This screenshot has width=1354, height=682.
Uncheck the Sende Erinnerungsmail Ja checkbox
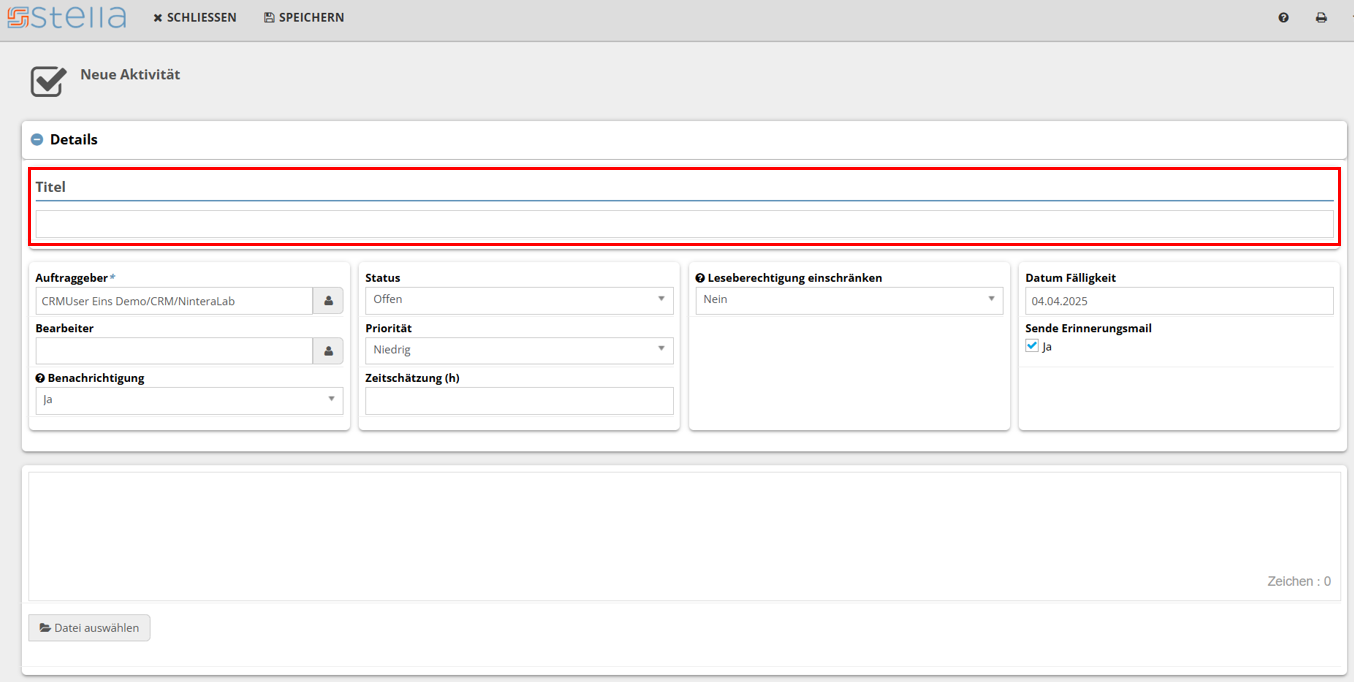(1032, 346)
